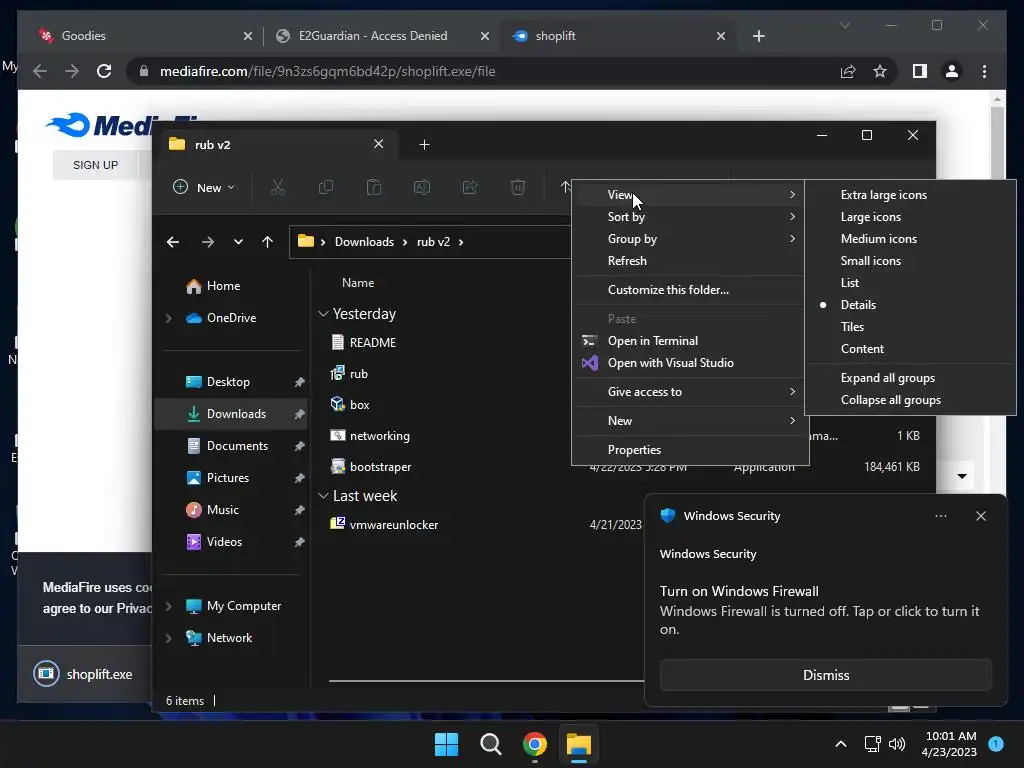Open the Windows Start menu
Image resolution: width=1024 pixels, height=768 pixels.
(x=447, y=744)
